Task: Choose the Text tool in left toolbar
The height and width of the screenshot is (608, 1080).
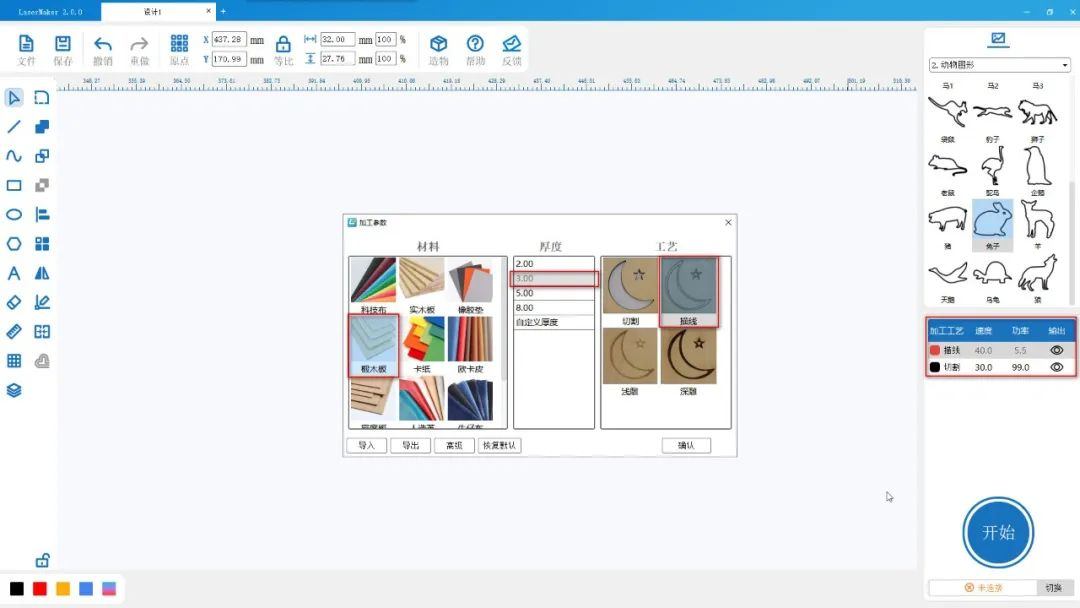Action: (x=14, y=273)
